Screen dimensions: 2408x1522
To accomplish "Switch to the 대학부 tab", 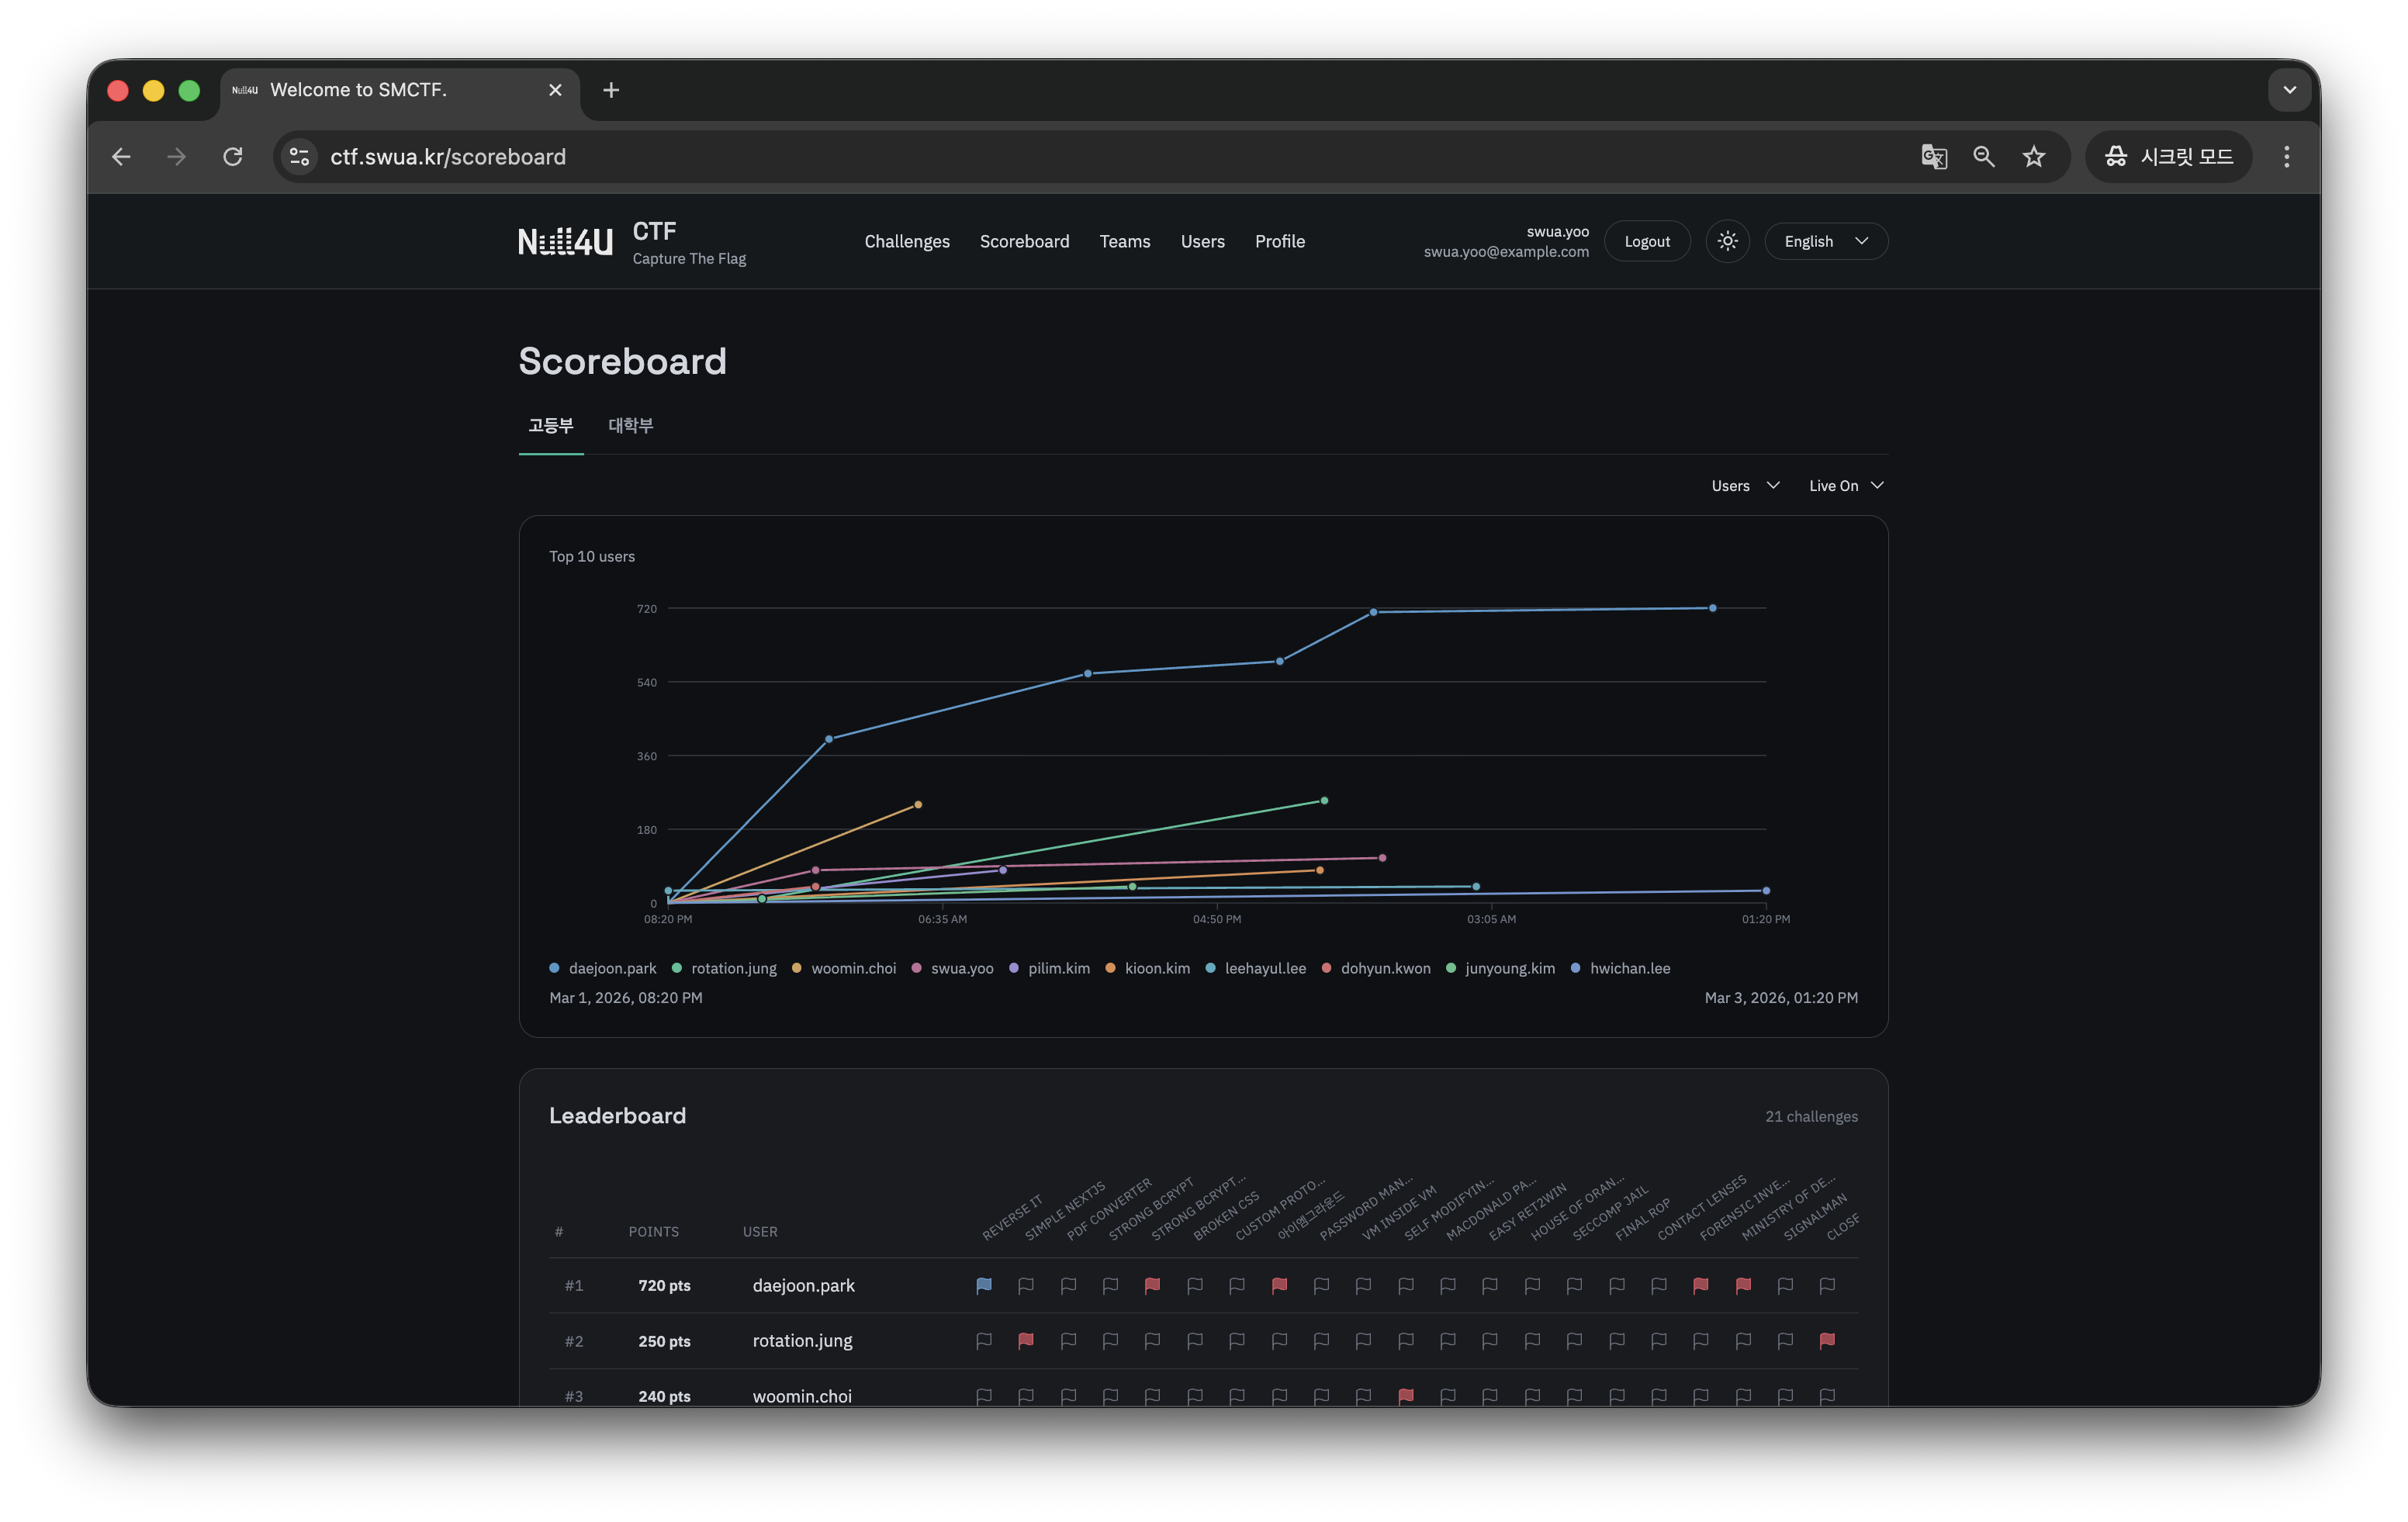I will tap(630, 426).
